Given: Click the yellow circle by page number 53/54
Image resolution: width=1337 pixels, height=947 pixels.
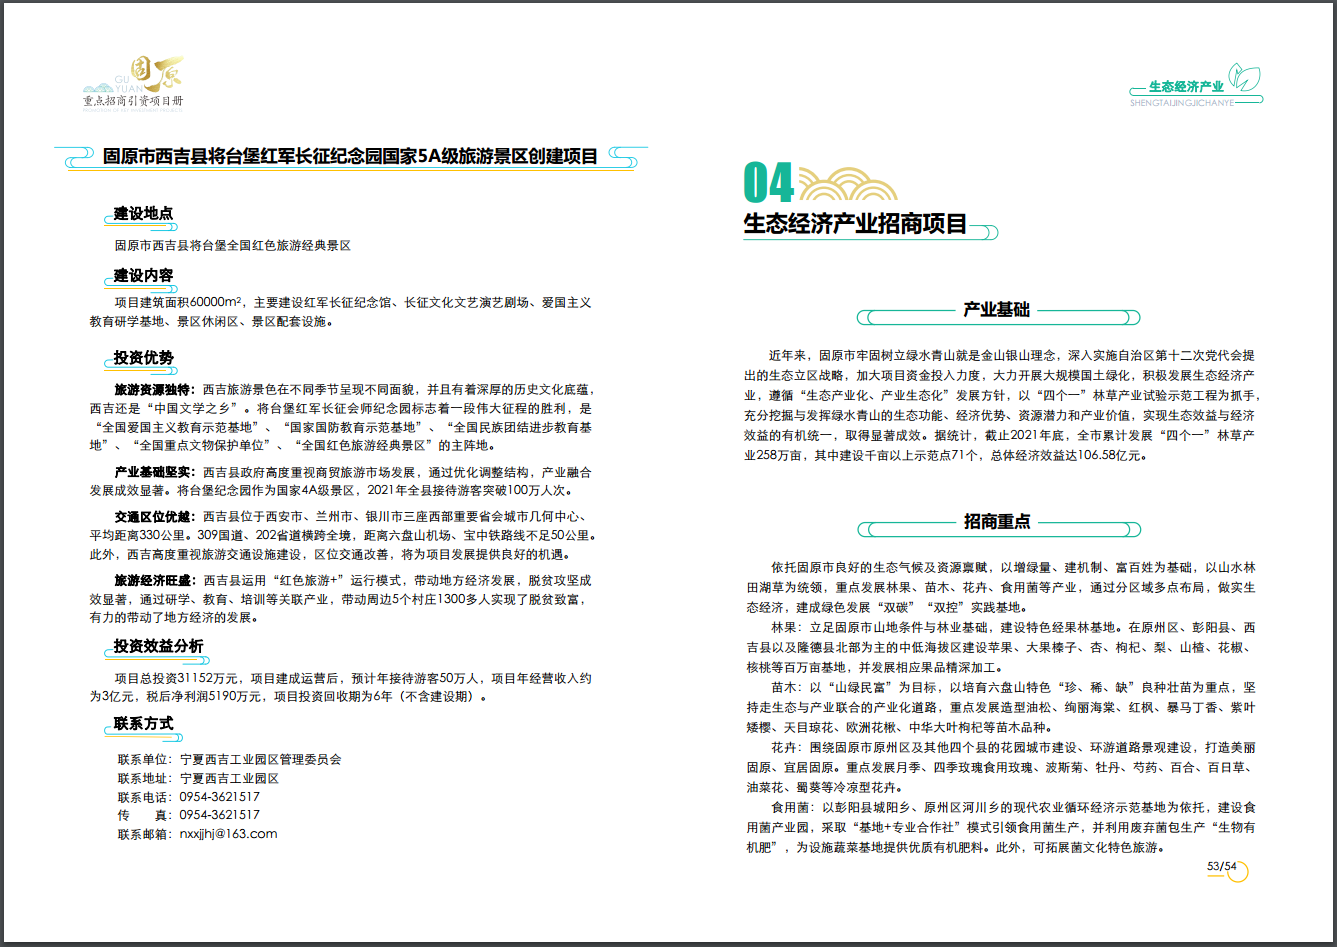Looking at the screenshot, I should pyautogui.click(x=1238, y=872).
